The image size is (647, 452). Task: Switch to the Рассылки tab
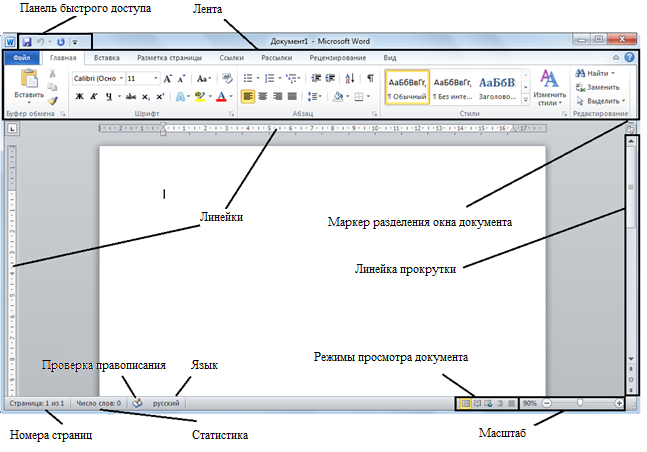tap(276, 58)
